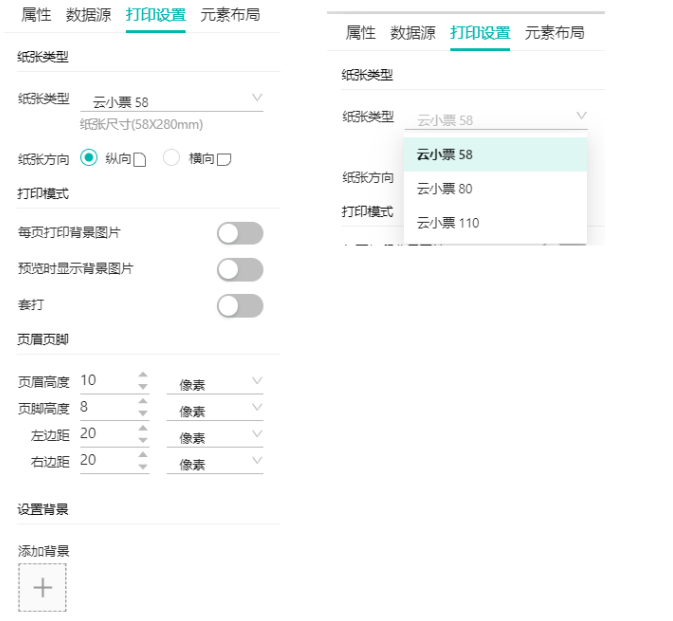Decrease 右边距 with the down arrow
Viewport: 673px width, 621px height.
click(x=143, y=466)
